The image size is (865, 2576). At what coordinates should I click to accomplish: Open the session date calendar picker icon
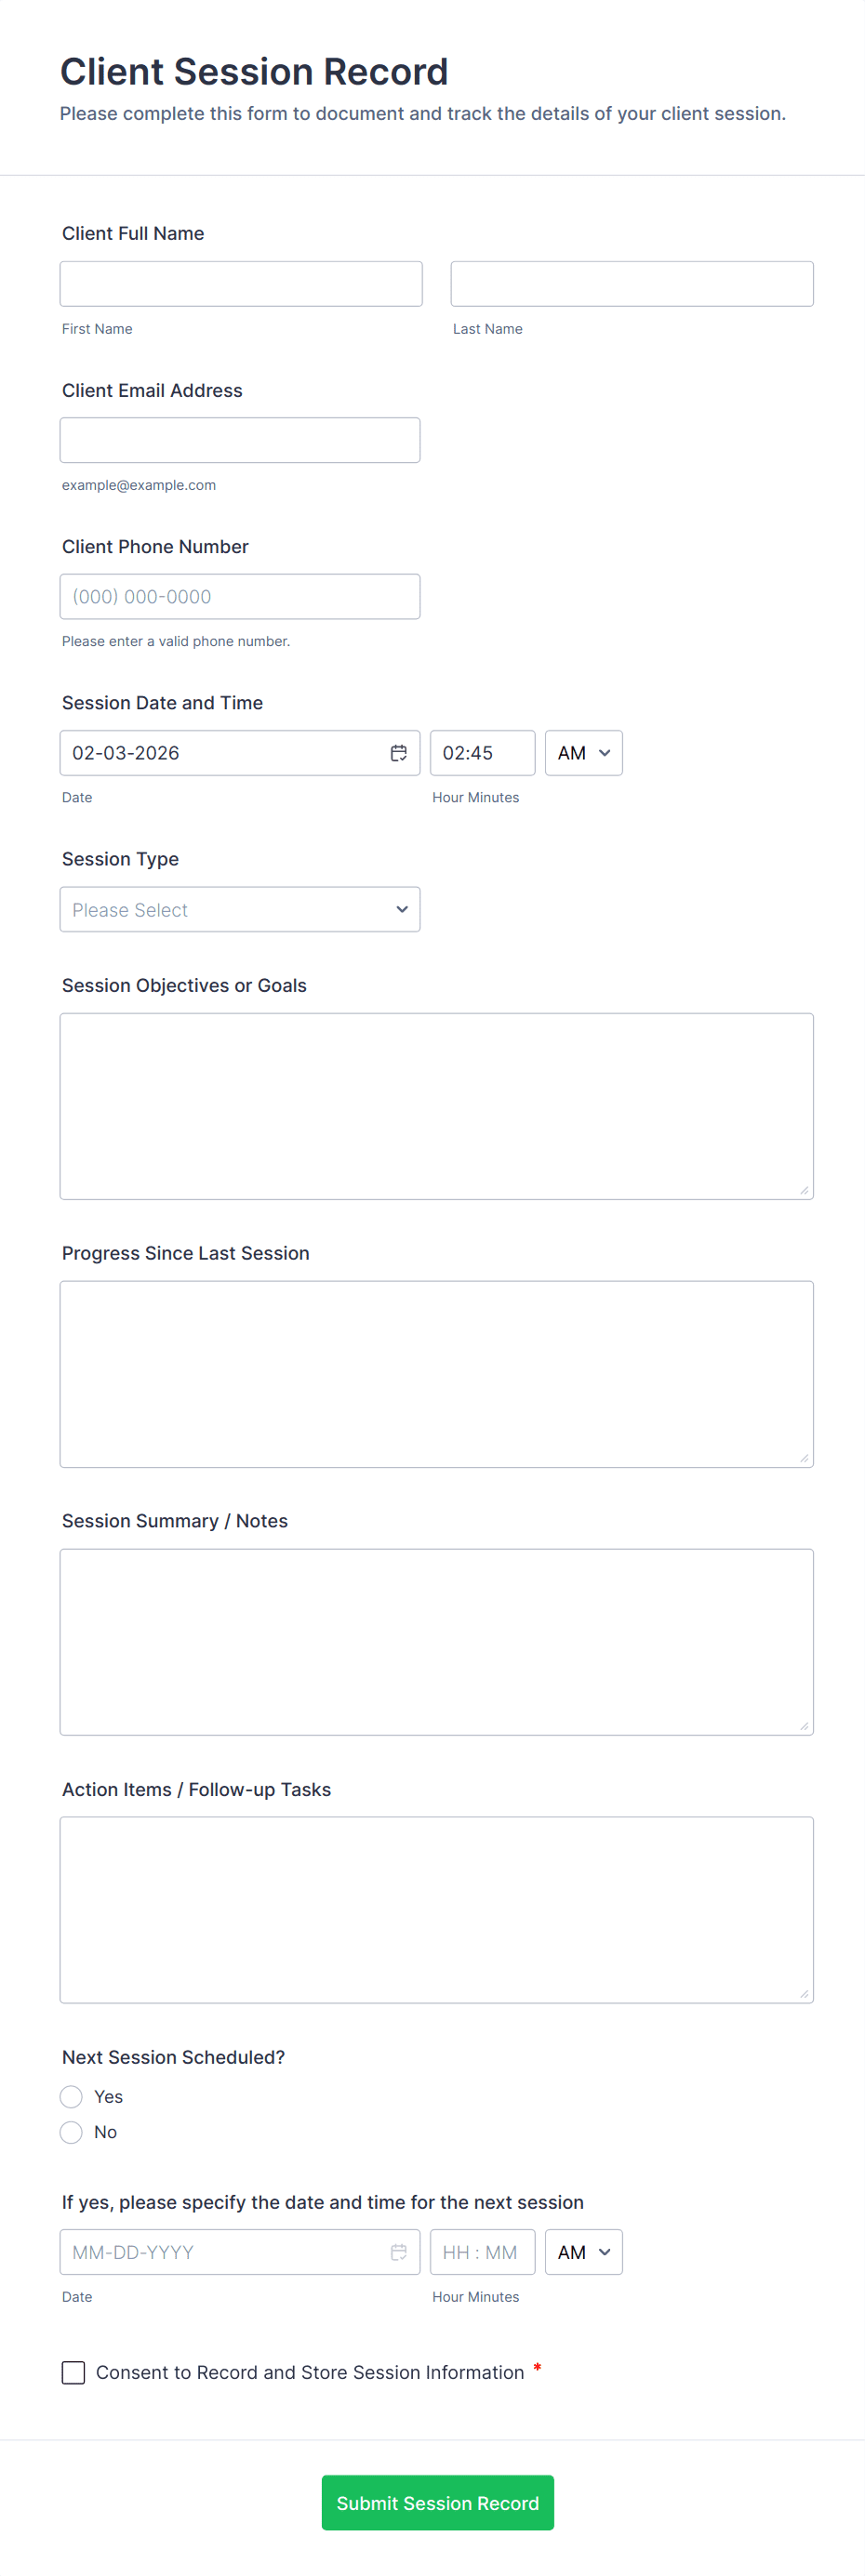(398, 753)
